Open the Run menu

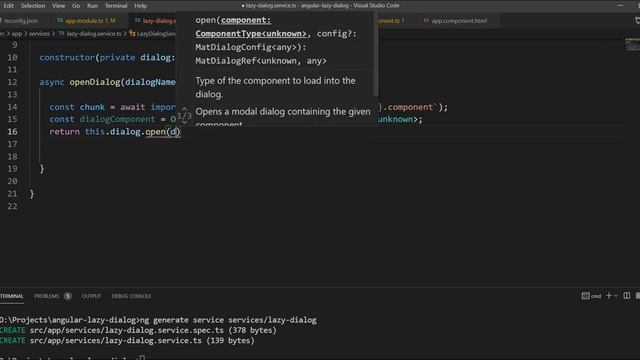(x=92, y=6)
